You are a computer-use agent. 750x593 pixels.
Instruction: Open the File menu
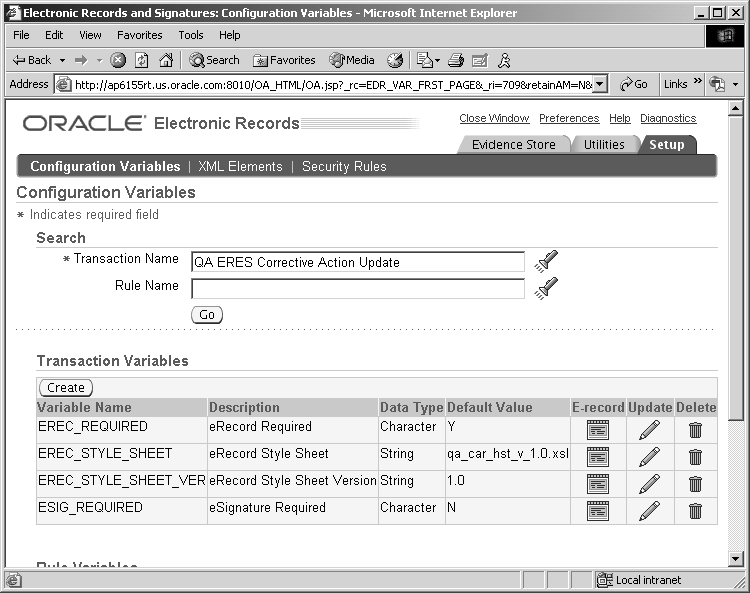point(21,35)
